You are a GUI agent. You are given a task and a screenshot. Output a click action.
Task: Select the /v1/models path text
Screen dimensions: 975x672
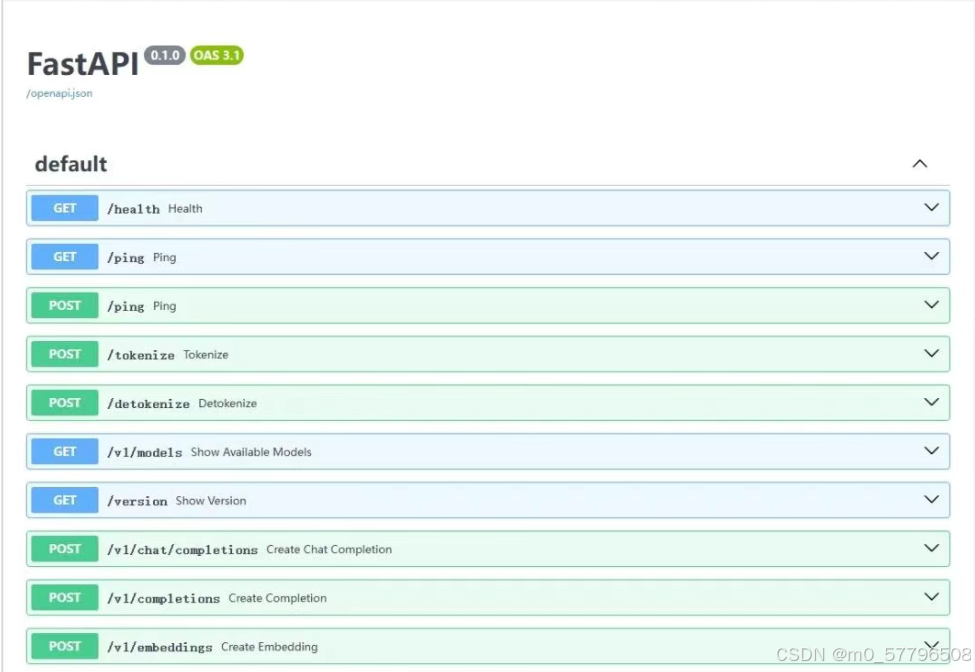point(144,452)
